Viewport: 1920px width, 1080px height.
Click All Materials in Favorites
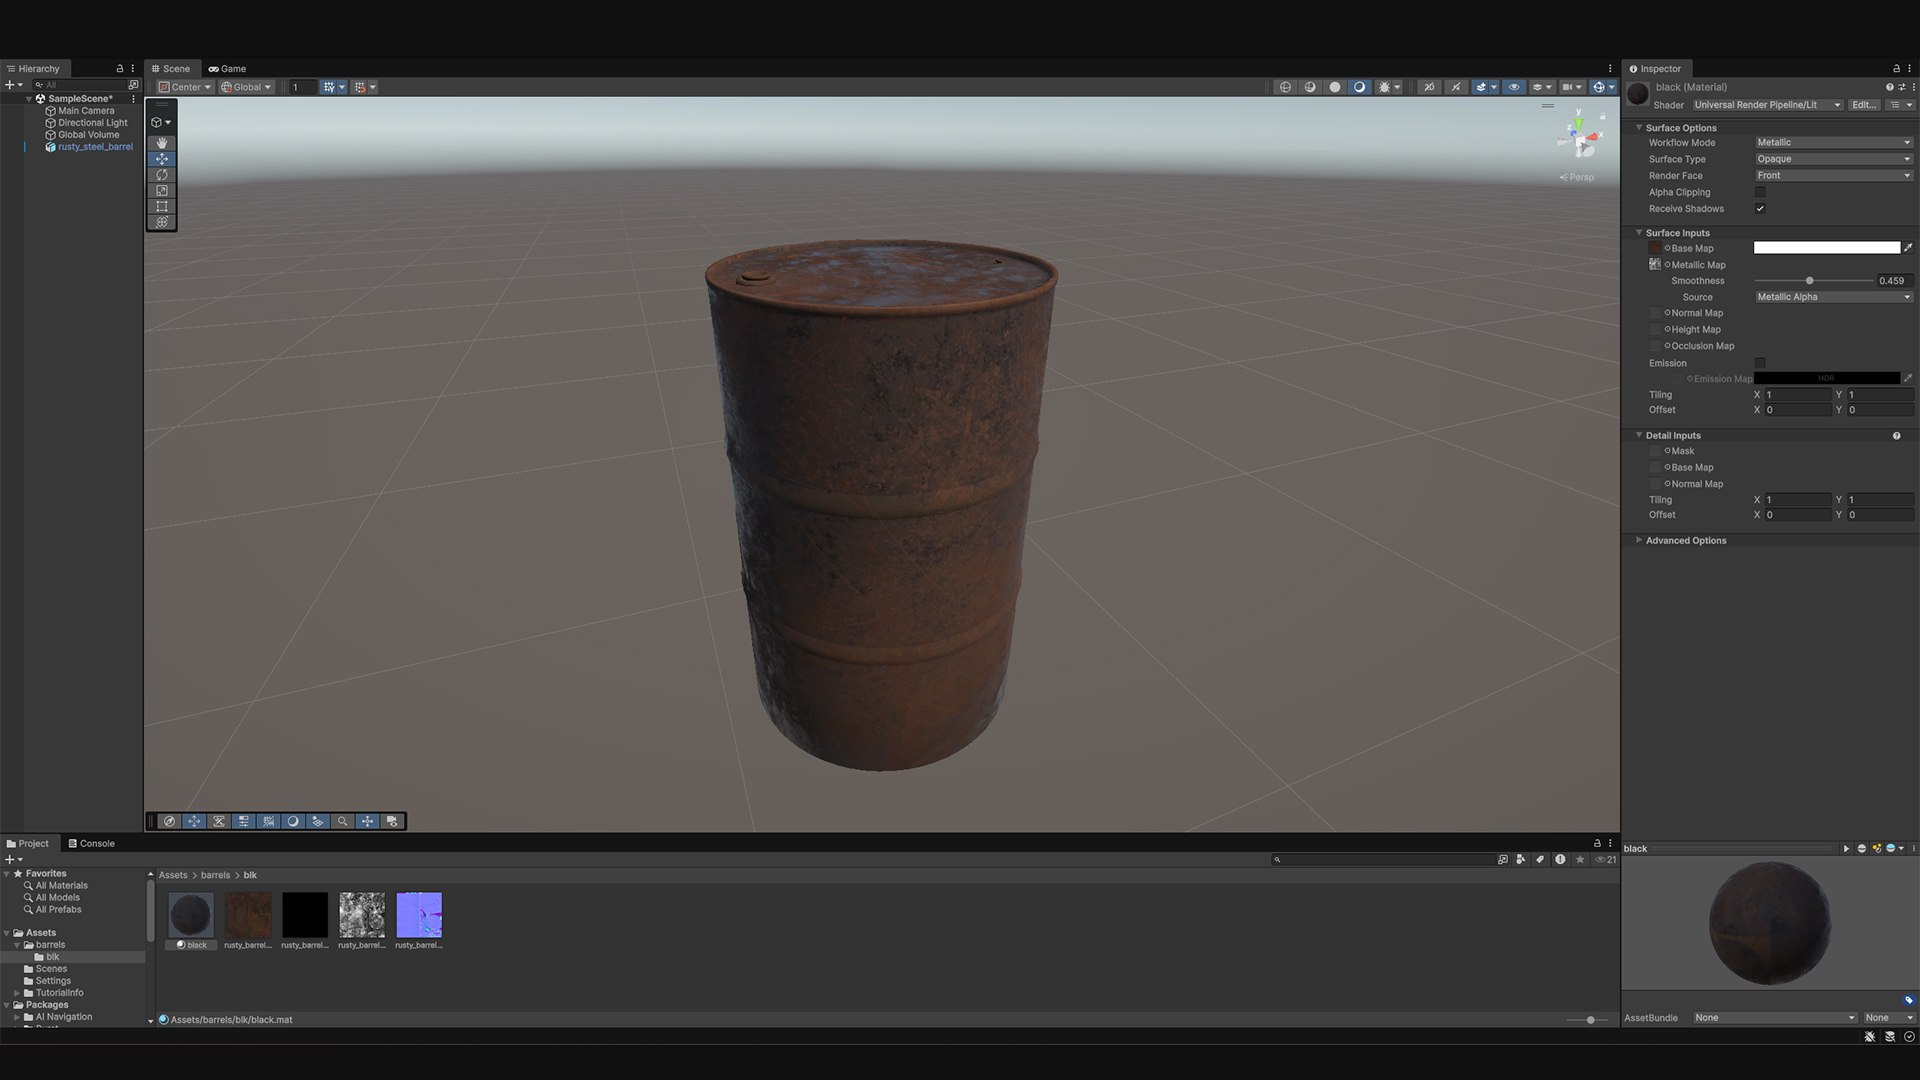(x=61, y=886)
